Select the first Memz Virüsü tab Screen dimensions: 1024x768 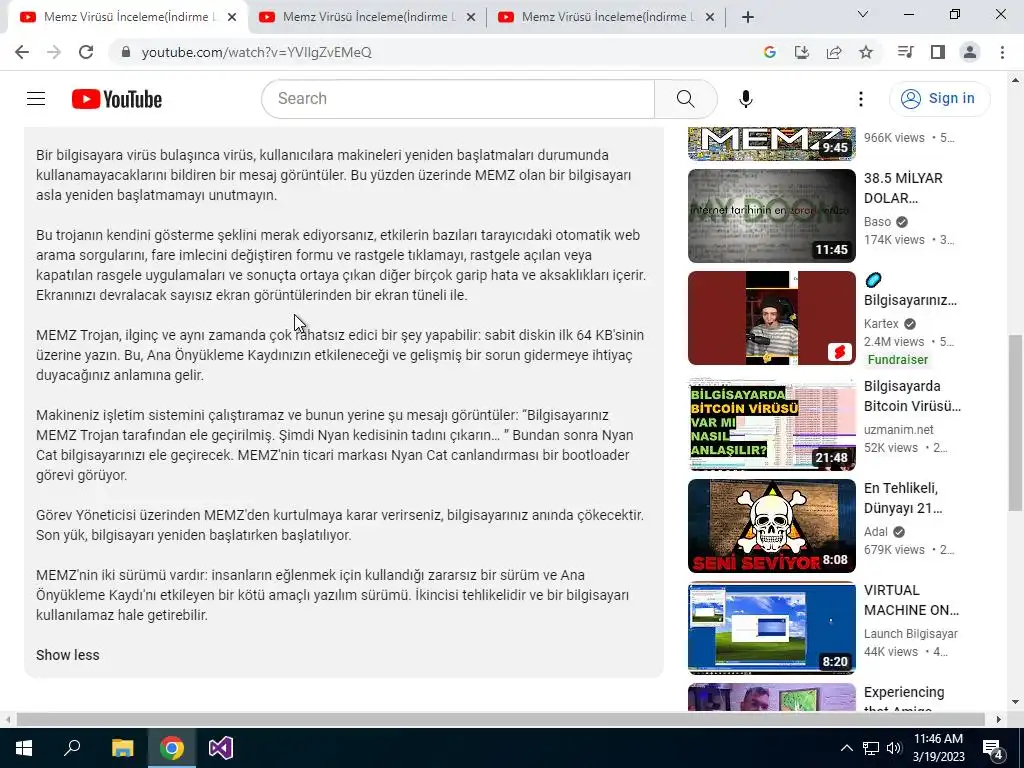127,17
